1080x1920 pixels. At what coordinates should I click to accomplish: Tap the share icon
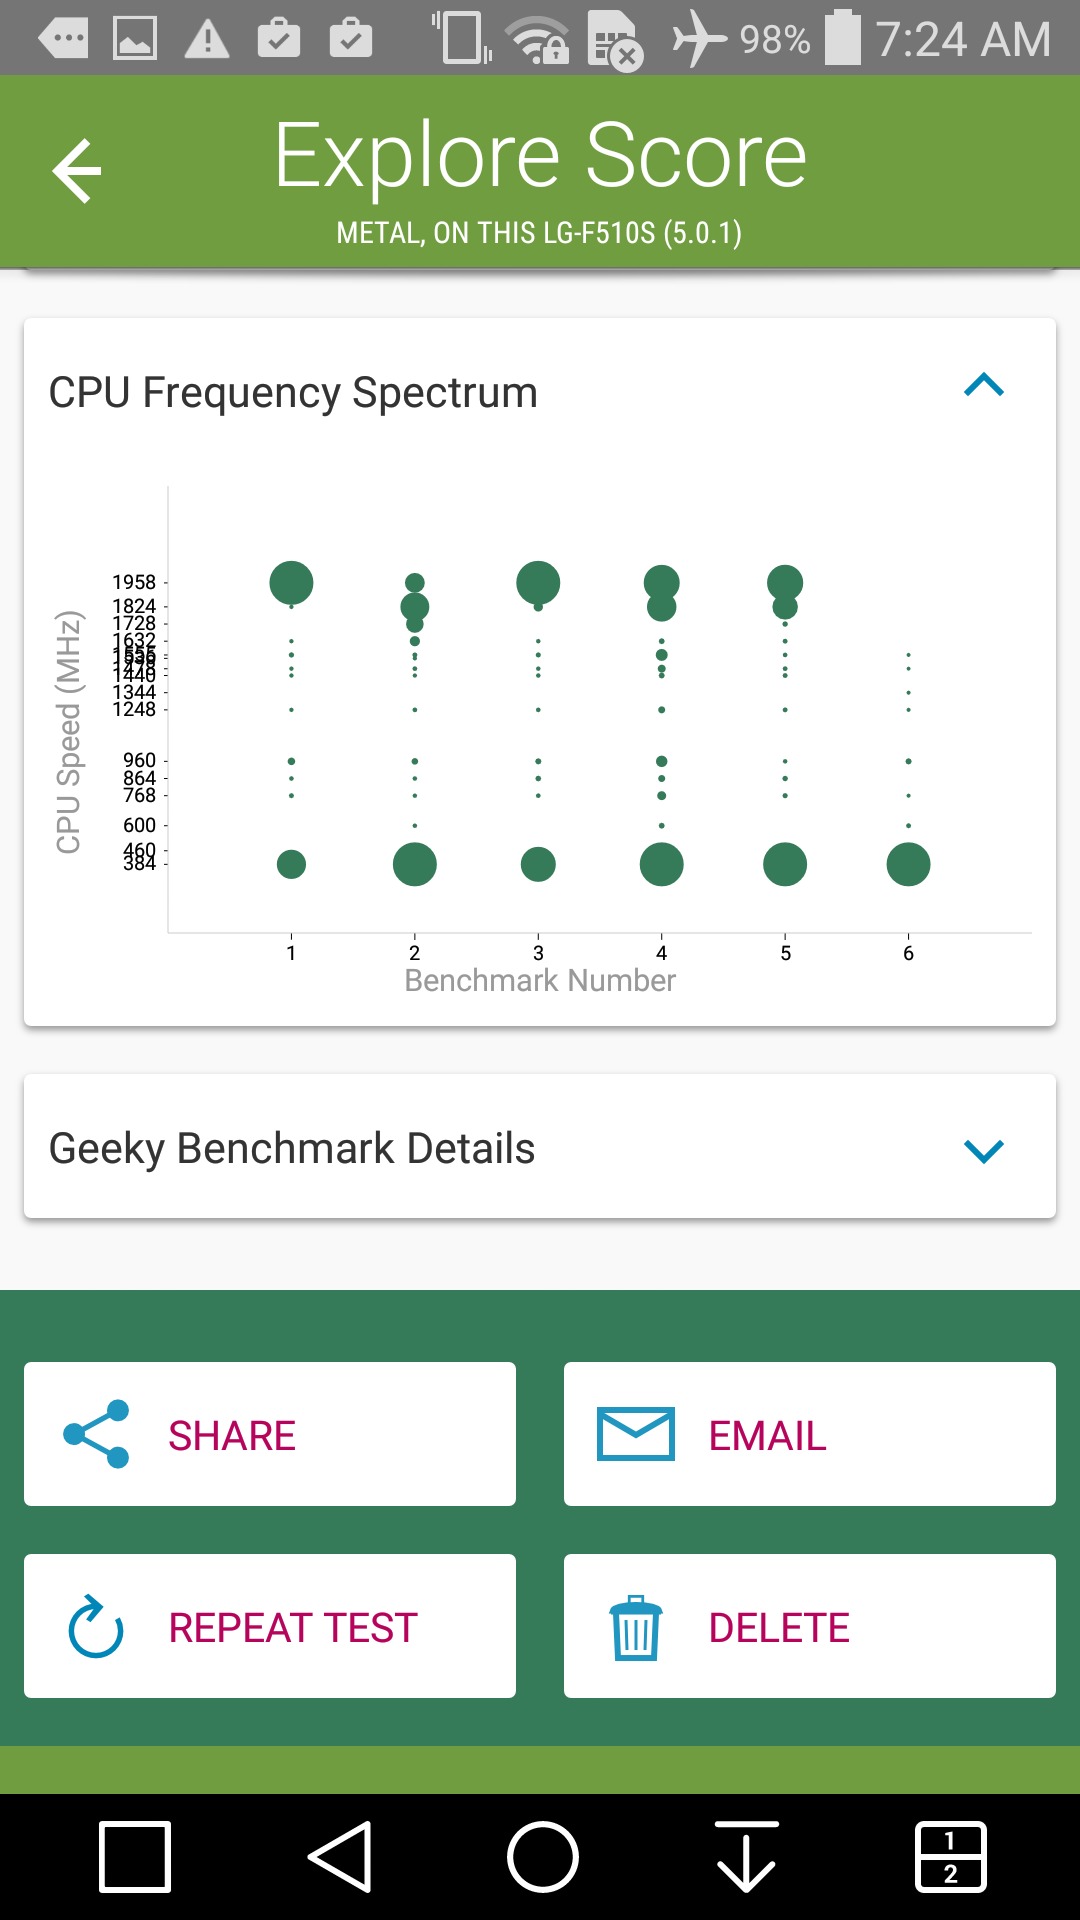[x=96, y=1434]
